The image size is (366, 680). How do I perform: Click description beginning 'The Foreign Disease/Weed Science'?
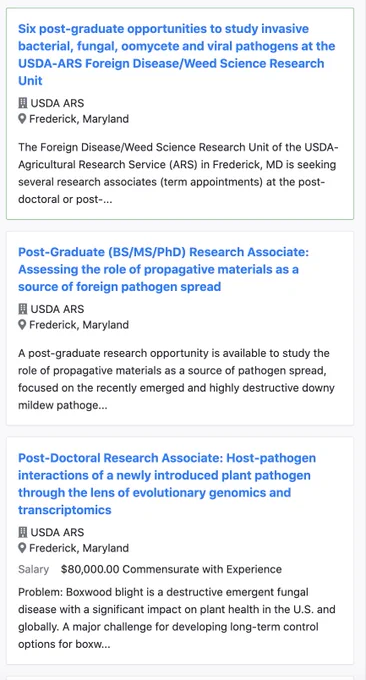click(x=178, y=173)
